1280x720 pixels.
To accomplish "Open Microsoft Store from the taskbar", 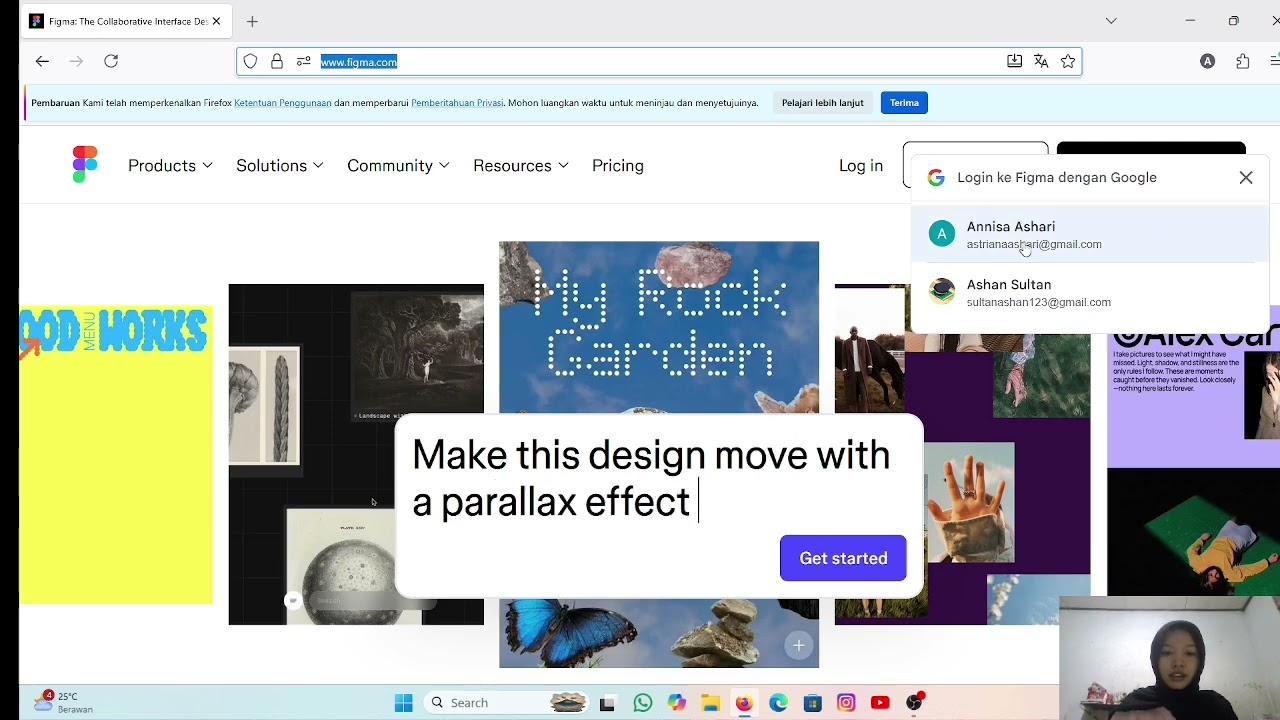I will [x=812, y=703].
